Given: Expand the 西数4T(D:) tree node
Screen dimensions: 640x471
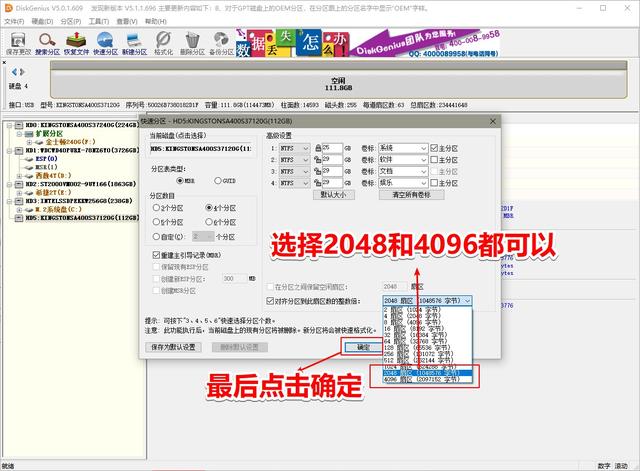Looking at the screenshot, I should coord(19,176).
